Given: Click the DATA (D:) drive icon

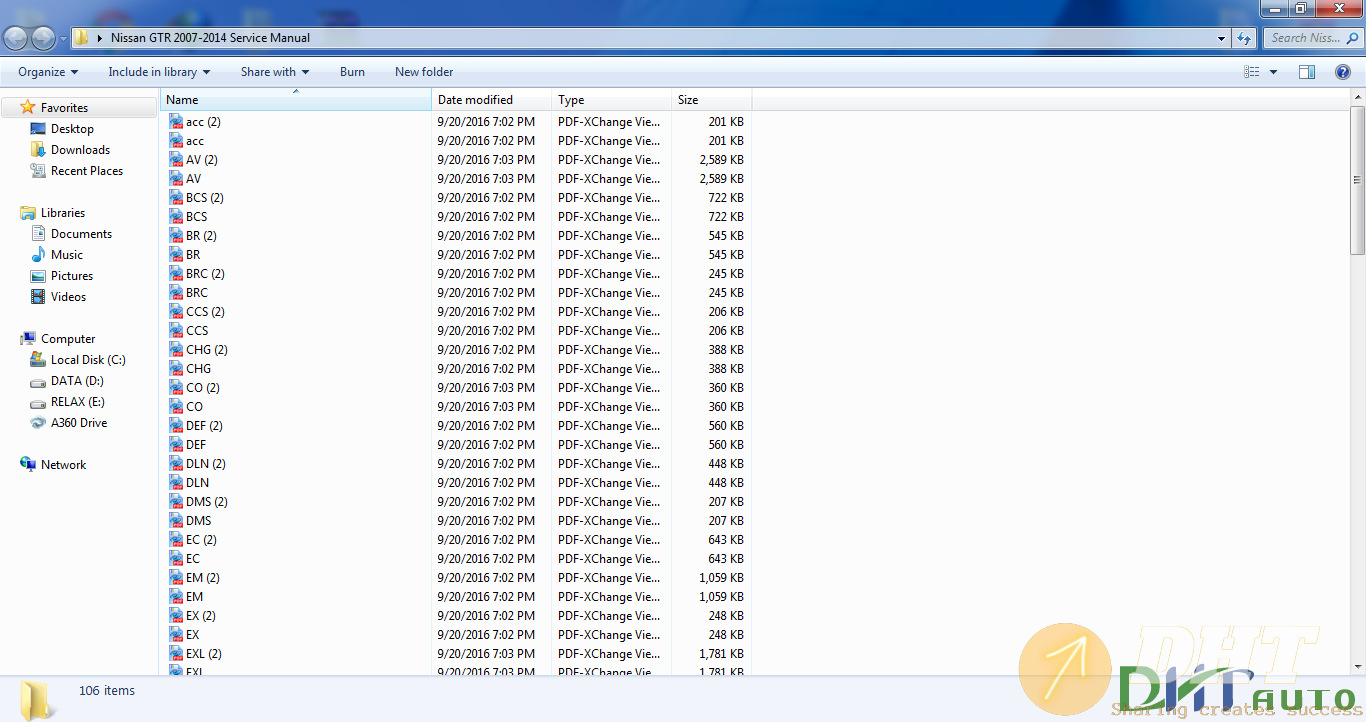Looking at the screenshot, I should pyautogui.click(x=38, y=381).
